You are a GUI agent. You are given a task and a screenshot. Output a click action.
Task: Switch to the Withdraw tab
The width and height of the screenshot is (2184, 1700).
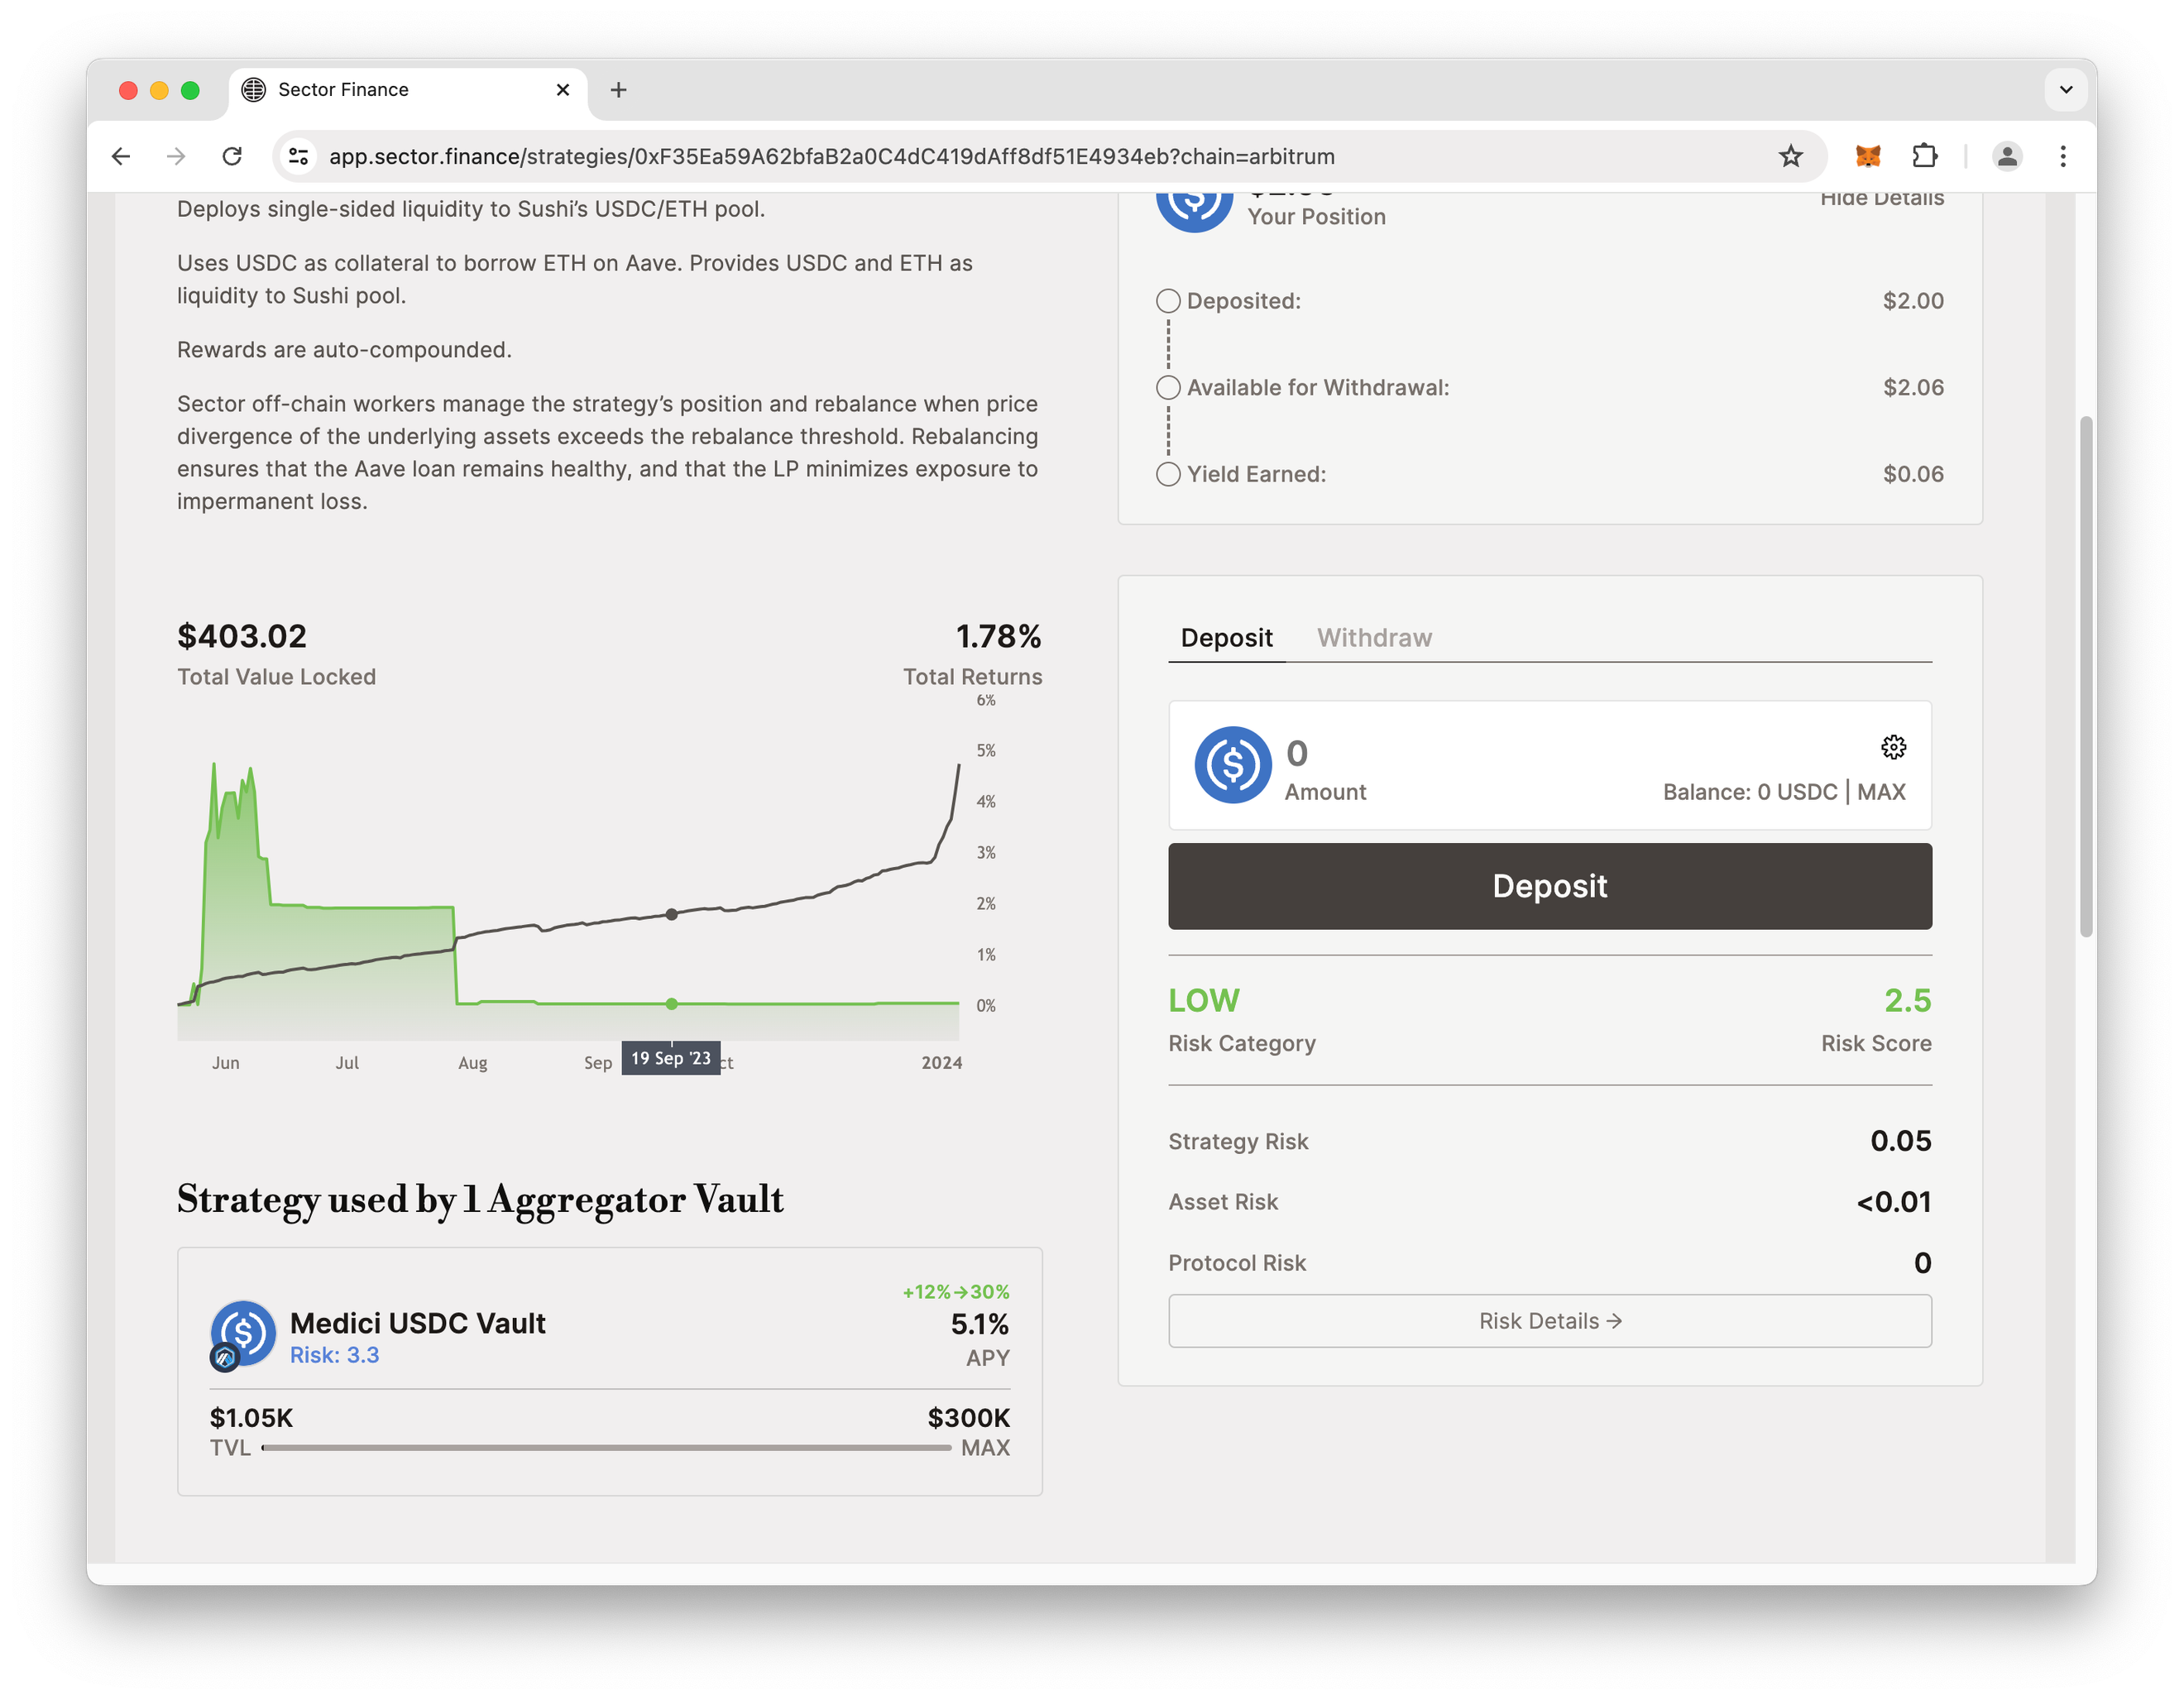click(x=1374, y=638)
